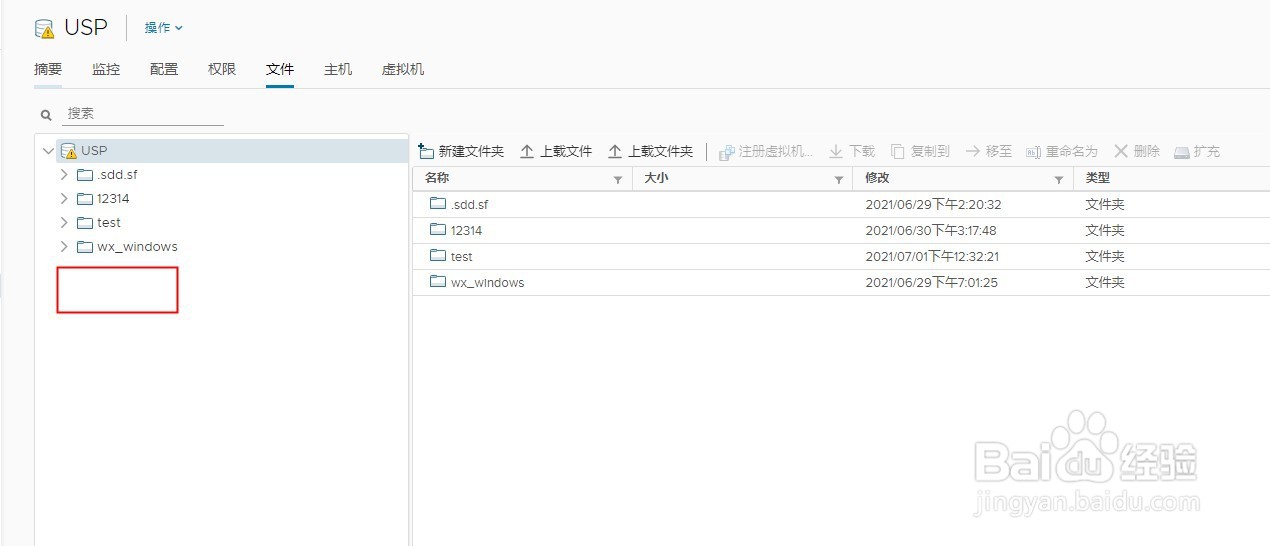Image resolution: width=1270 pixels, height=546 pixels.
Task: Click date 2021/06/30下午3:17:48
Action: click(x=931, y=230)
